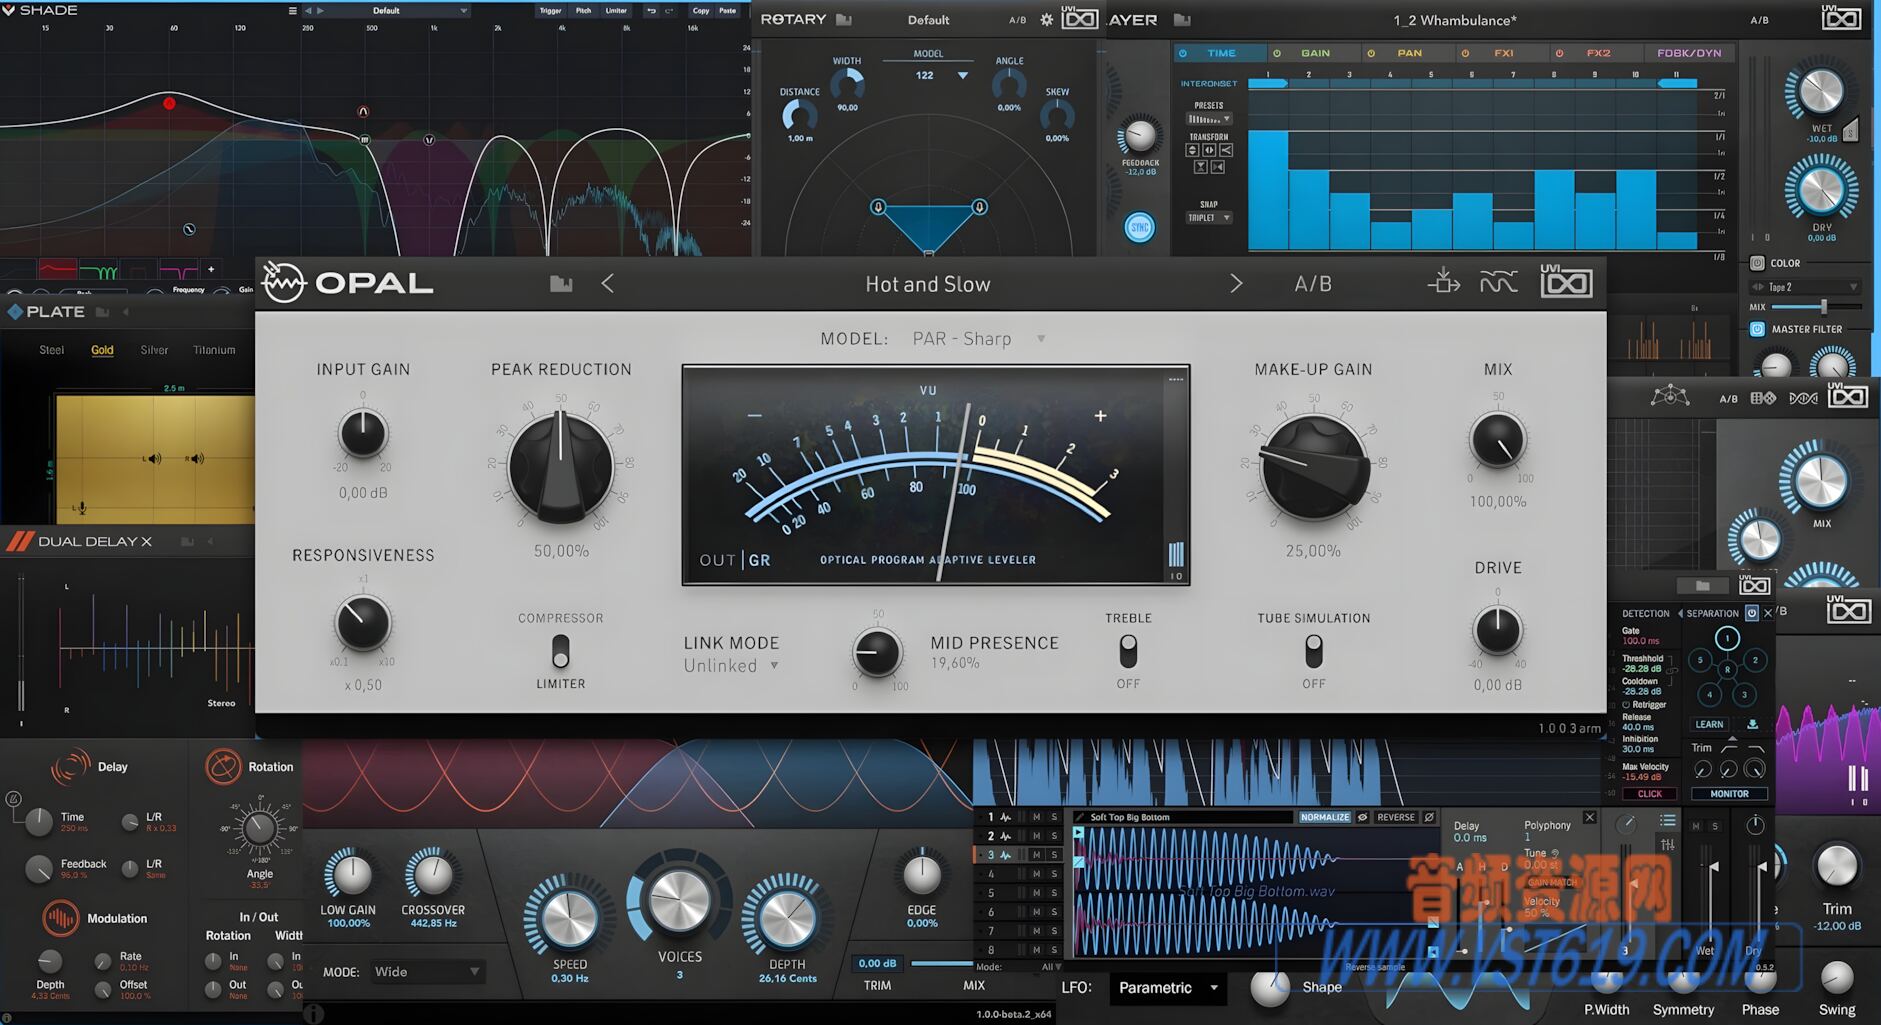1881x1025 pixels.
Task: Switch to the TIME tab in Relayer
Action: click(x=1220, y=53)
